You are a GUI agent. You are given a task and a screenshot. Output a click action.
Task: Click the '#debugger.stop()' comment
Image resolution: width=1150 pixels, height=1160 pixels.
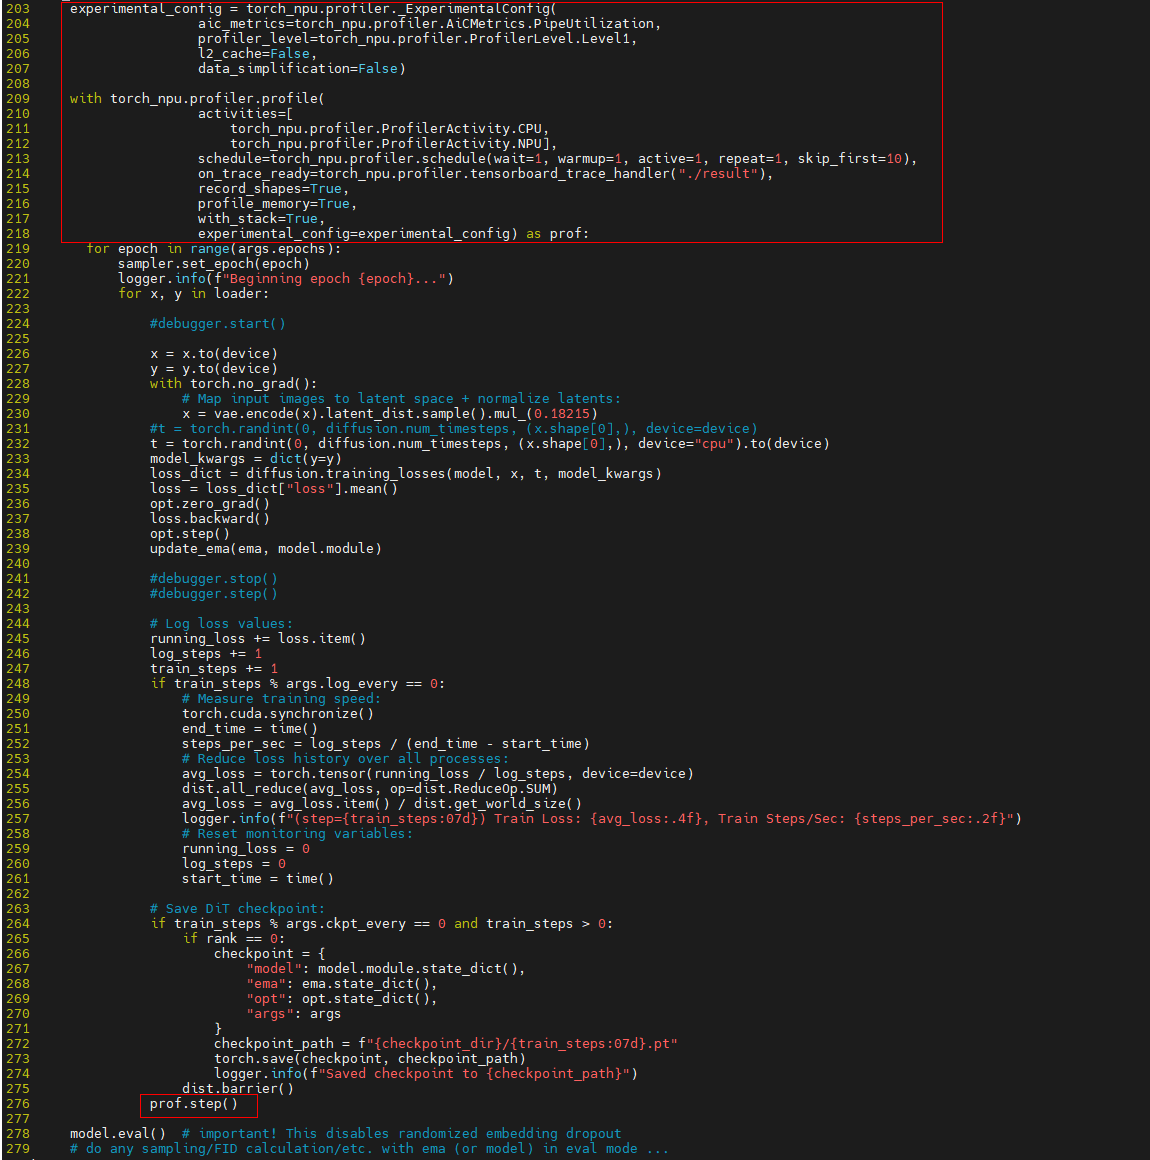pos(213,579)
